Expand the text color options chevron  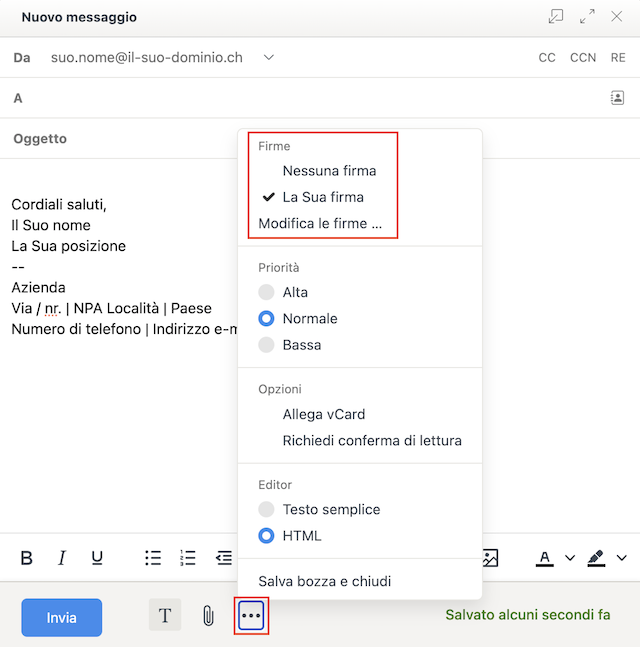coord(570,558)
